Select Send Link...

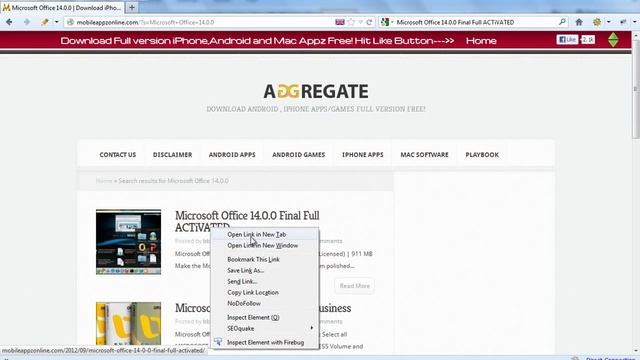(264, 281)
